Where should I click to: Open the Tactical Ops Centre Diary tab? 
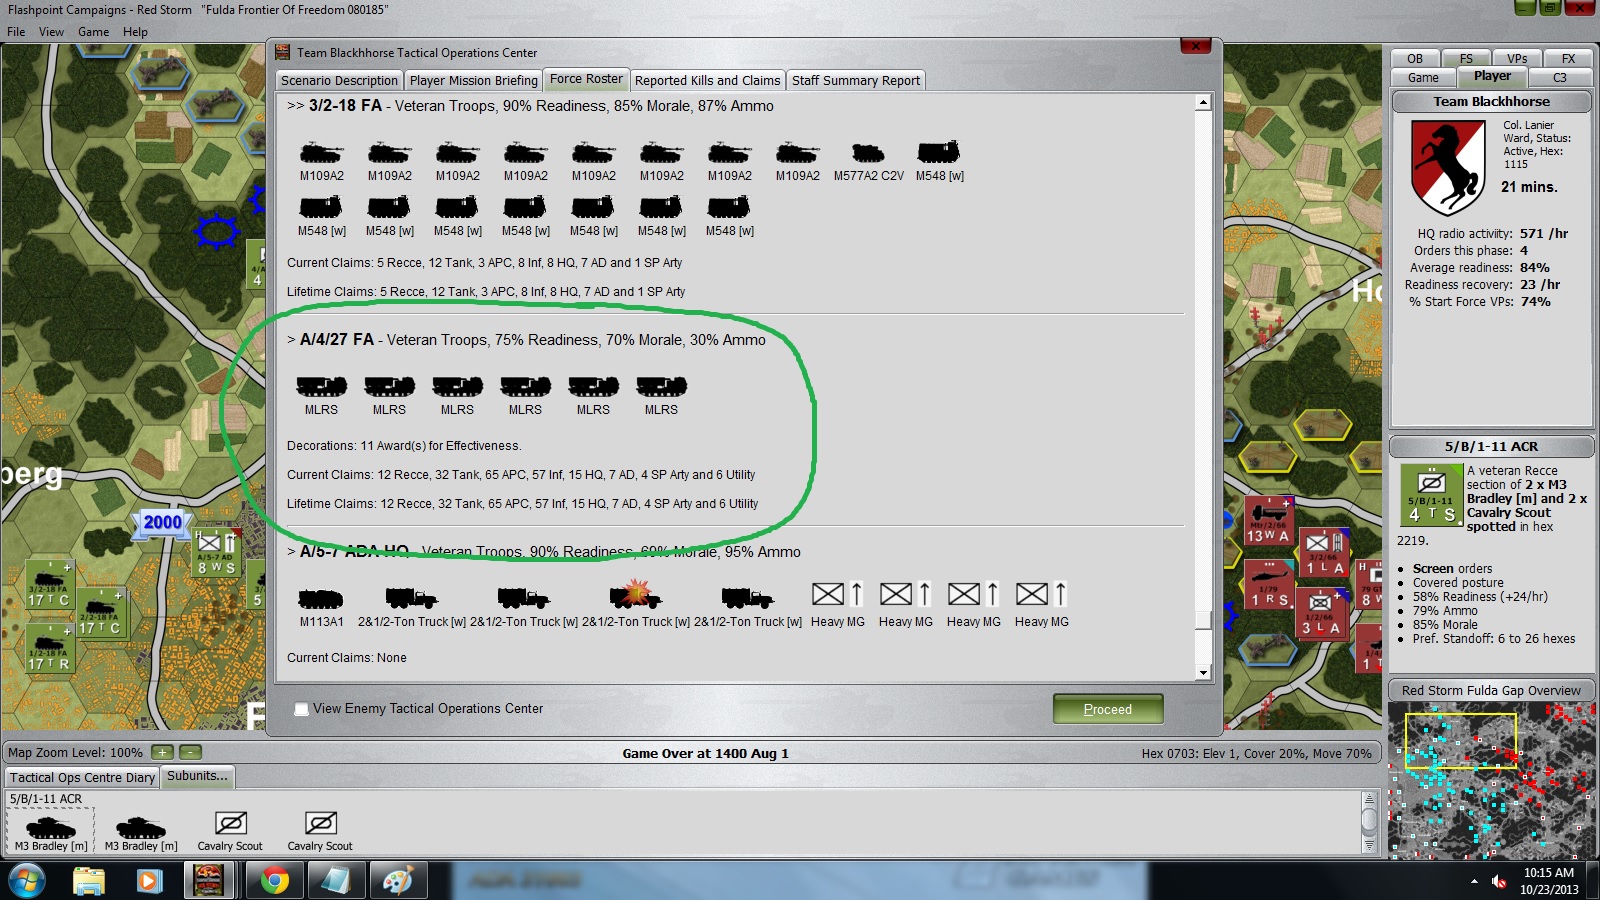(83, 777)
